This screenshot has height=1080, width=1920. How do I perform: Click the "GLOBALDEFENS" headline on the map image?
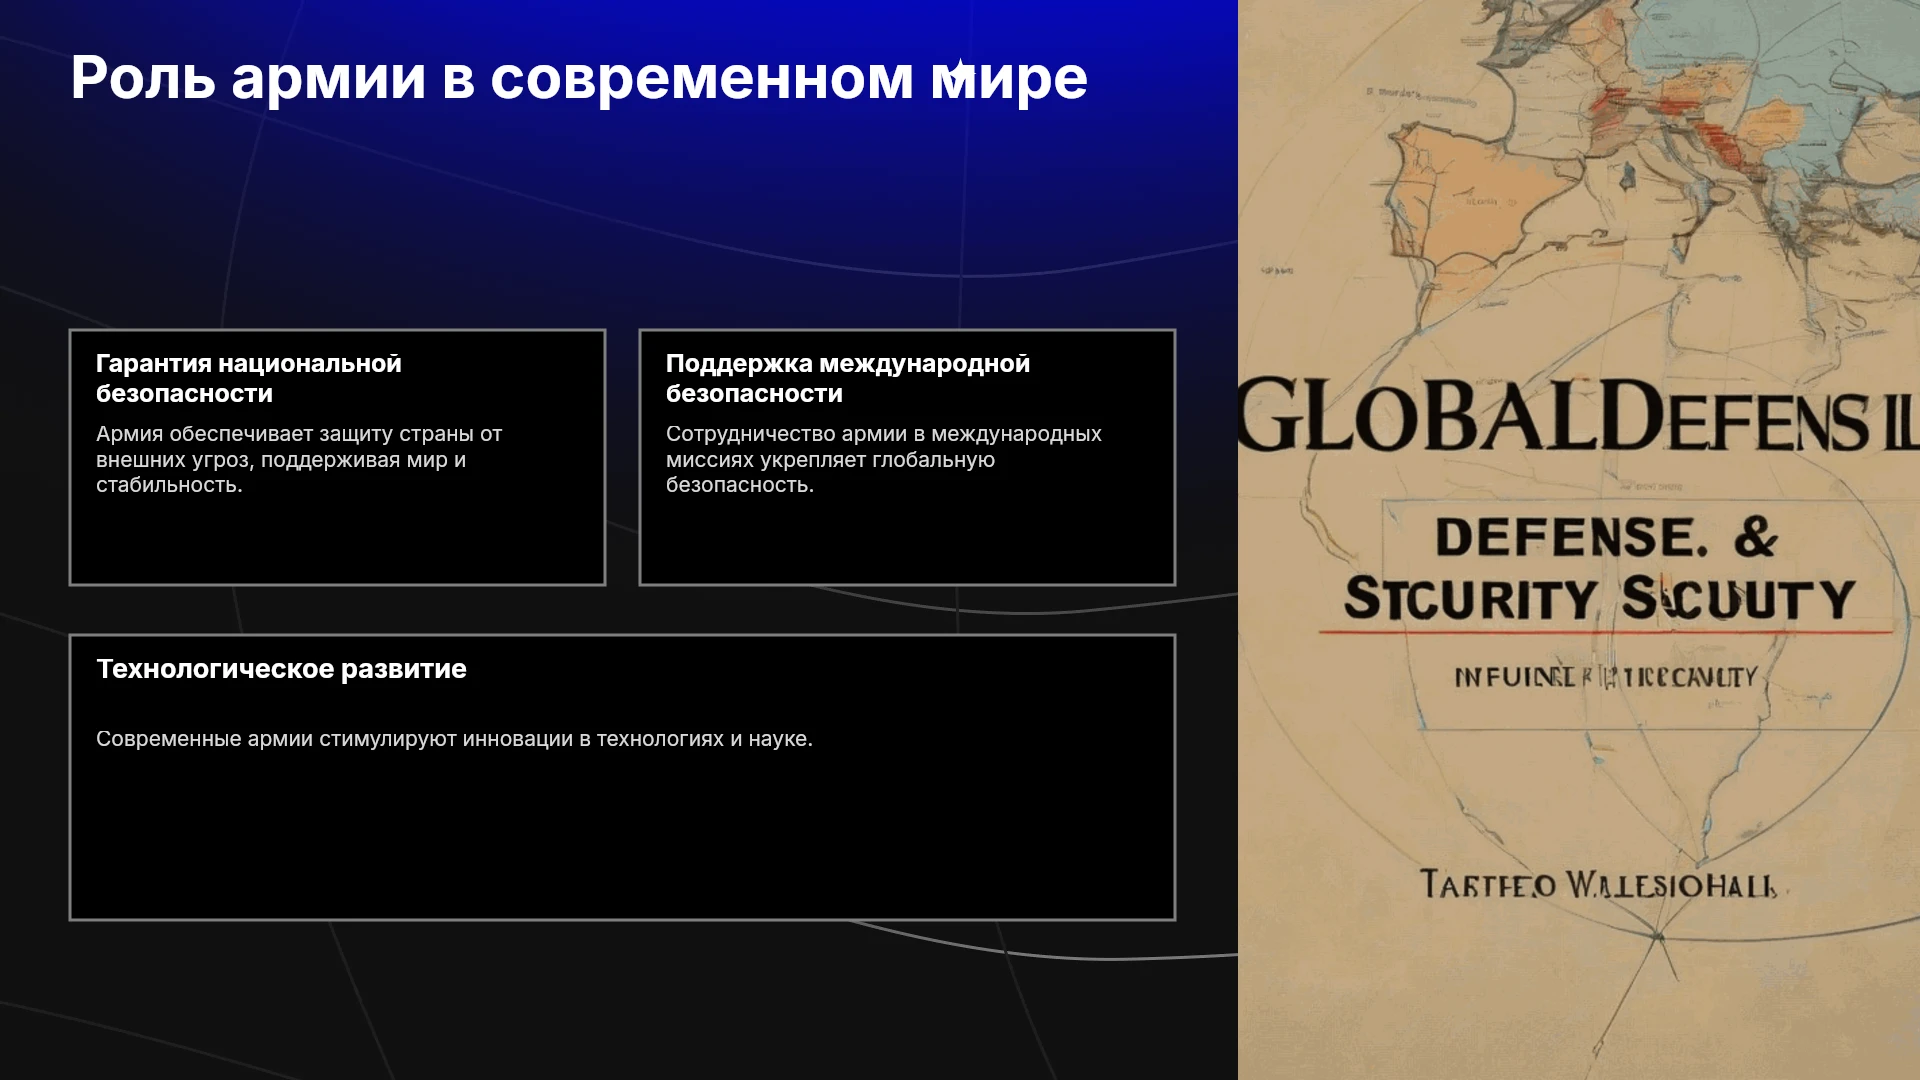(1578, 415)
